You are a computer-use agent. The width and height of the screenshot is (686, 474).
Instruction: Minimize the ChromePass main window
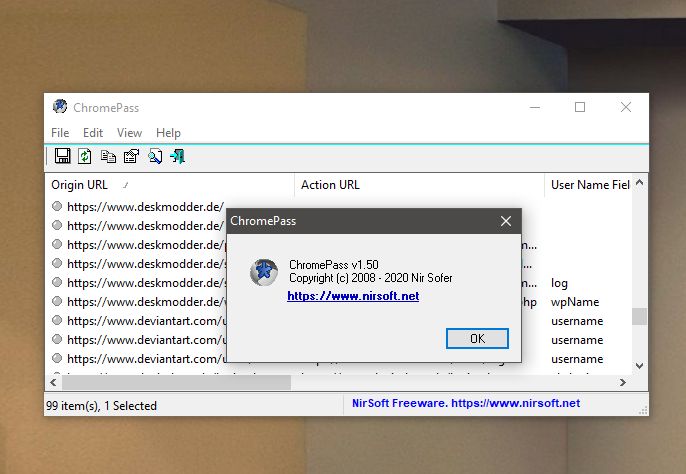tap(535, 107)
